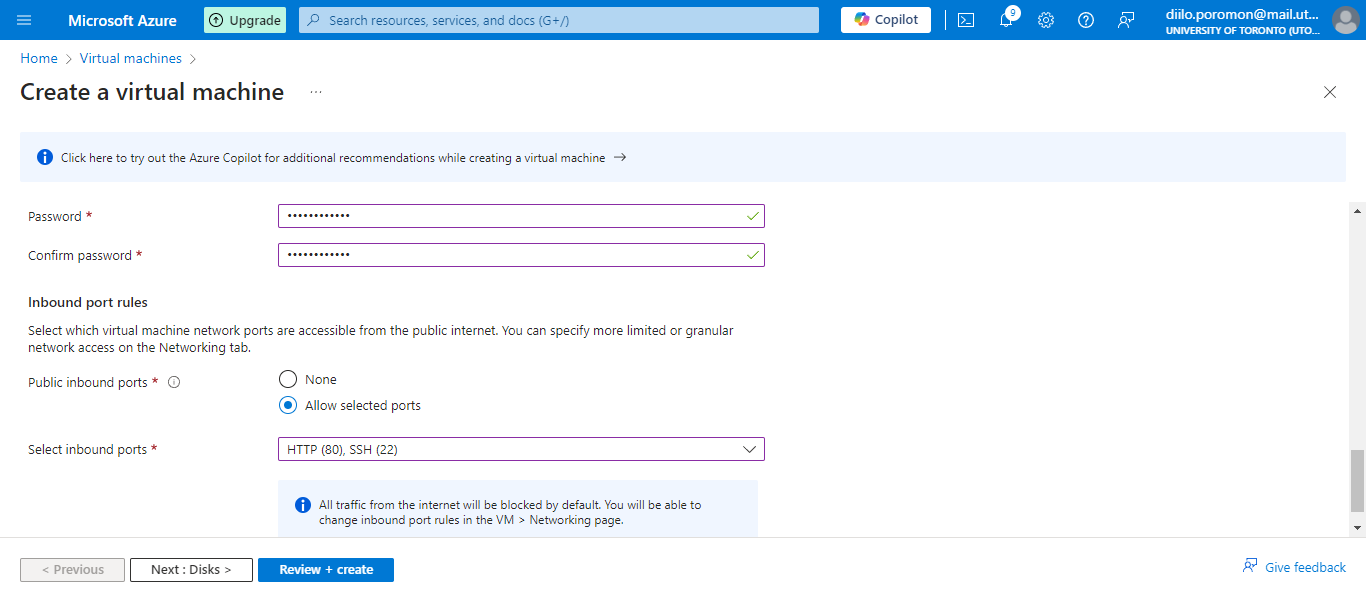Expand the Select inbound ports dropdown
The image size is (1366, 607).
click(x=520, y=449)
